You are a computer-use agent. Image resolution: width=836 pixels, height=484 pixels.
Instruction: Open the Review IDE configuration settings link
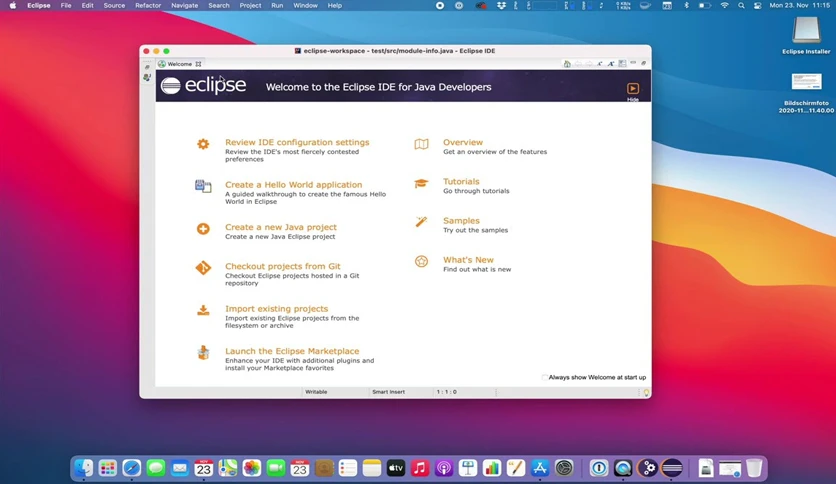[x=297, y=142]
